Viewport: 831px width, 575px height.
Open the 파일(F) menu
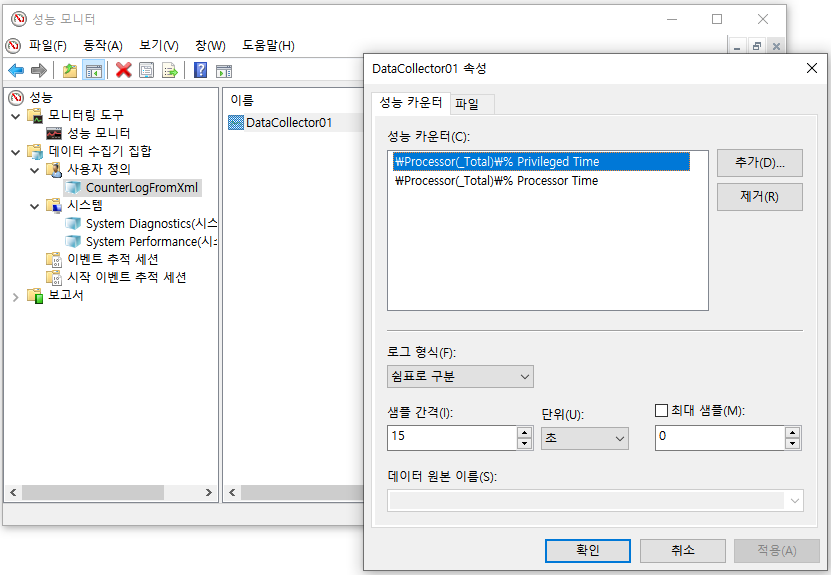coord(48,46)
